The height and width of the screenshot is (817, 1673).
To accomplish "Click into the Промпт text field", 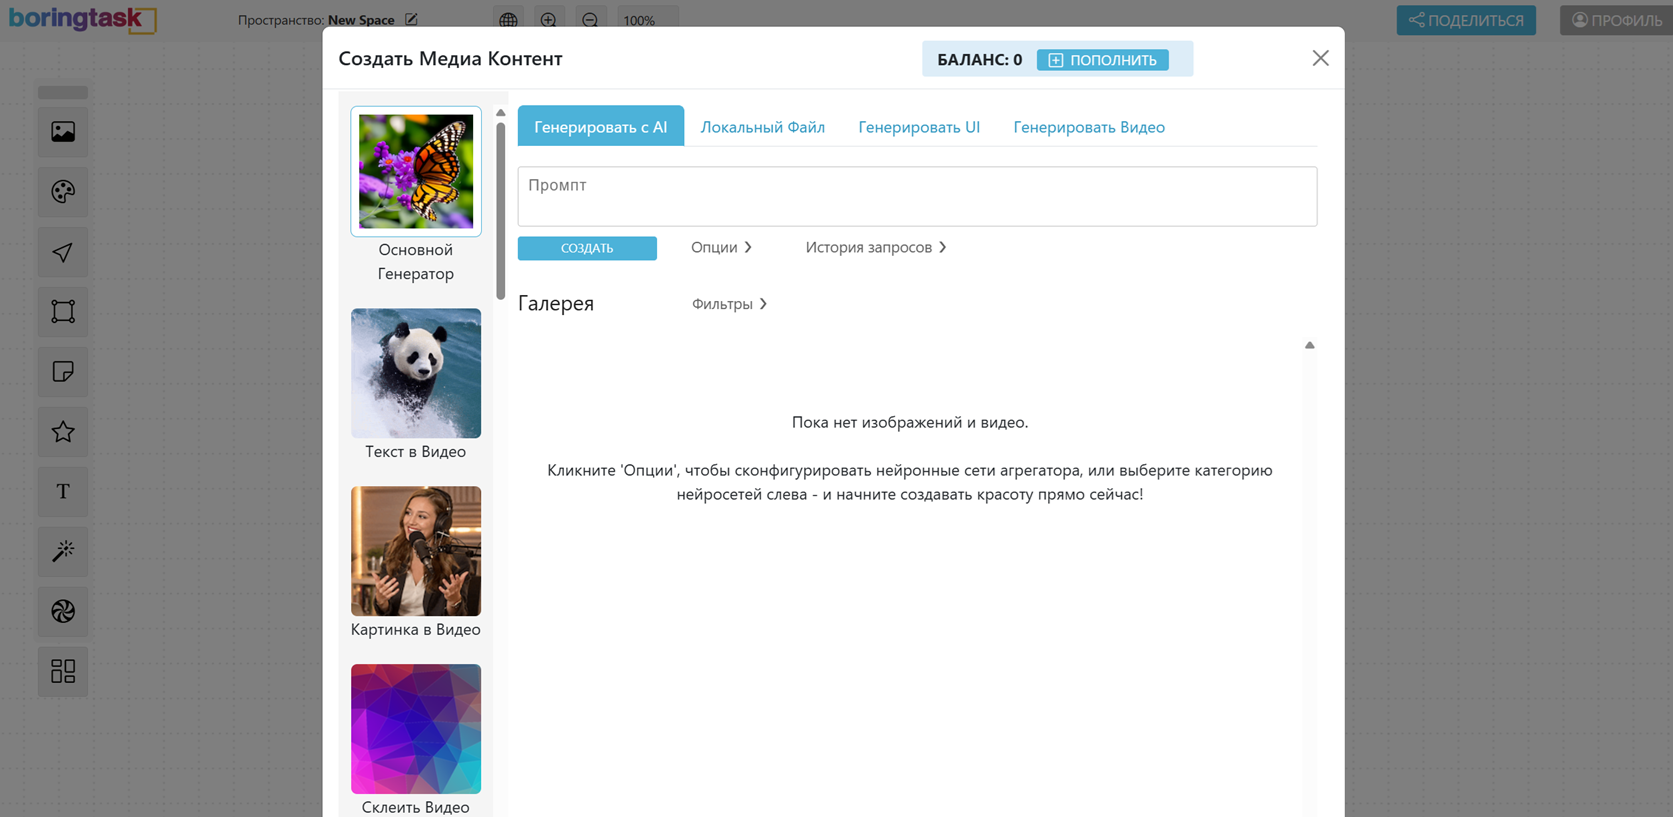I will click(916, 196).
